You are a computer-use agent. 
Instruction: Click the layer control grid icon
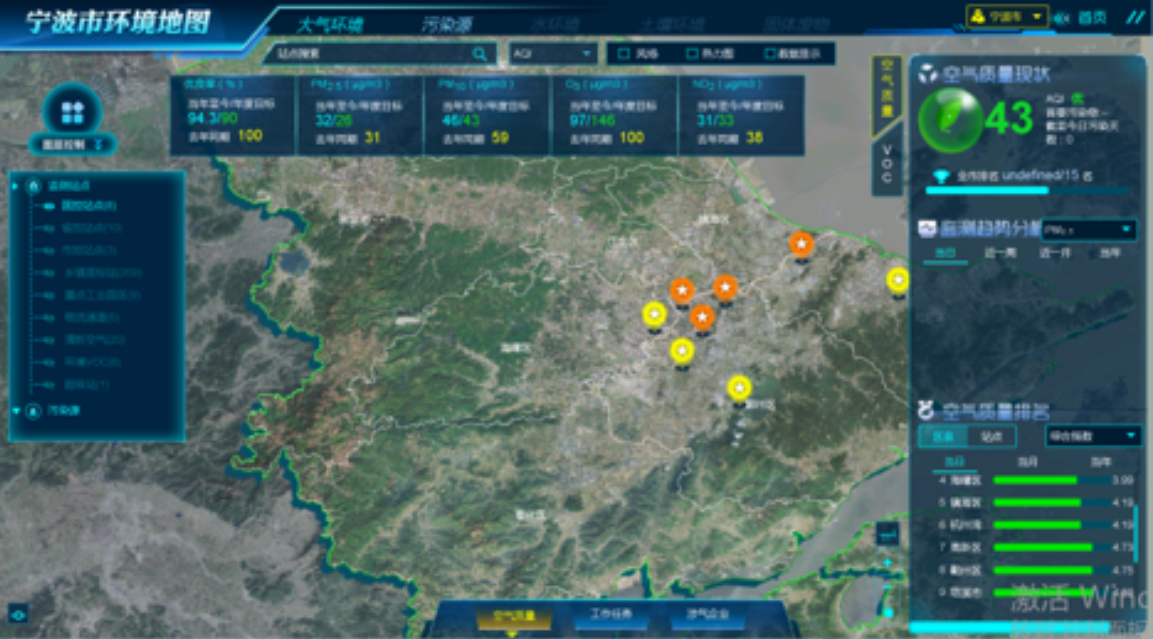[72, 111]
